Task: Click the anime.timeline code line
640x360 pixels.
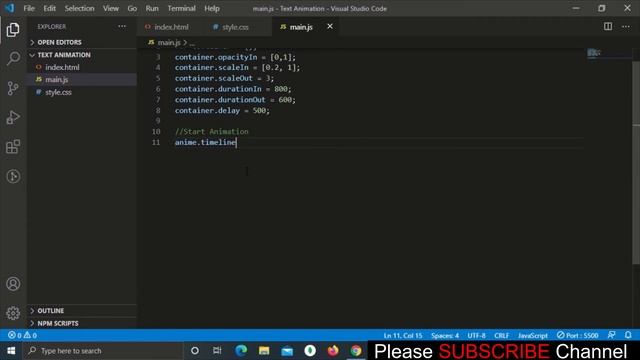Action: (205, 142)
